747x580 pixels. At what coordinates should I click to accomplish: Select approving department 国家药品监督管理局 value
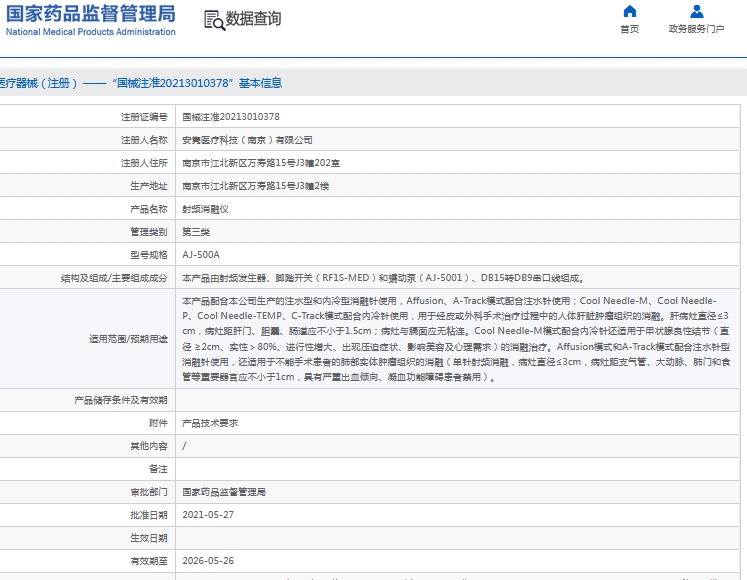[x=224, y=492]
